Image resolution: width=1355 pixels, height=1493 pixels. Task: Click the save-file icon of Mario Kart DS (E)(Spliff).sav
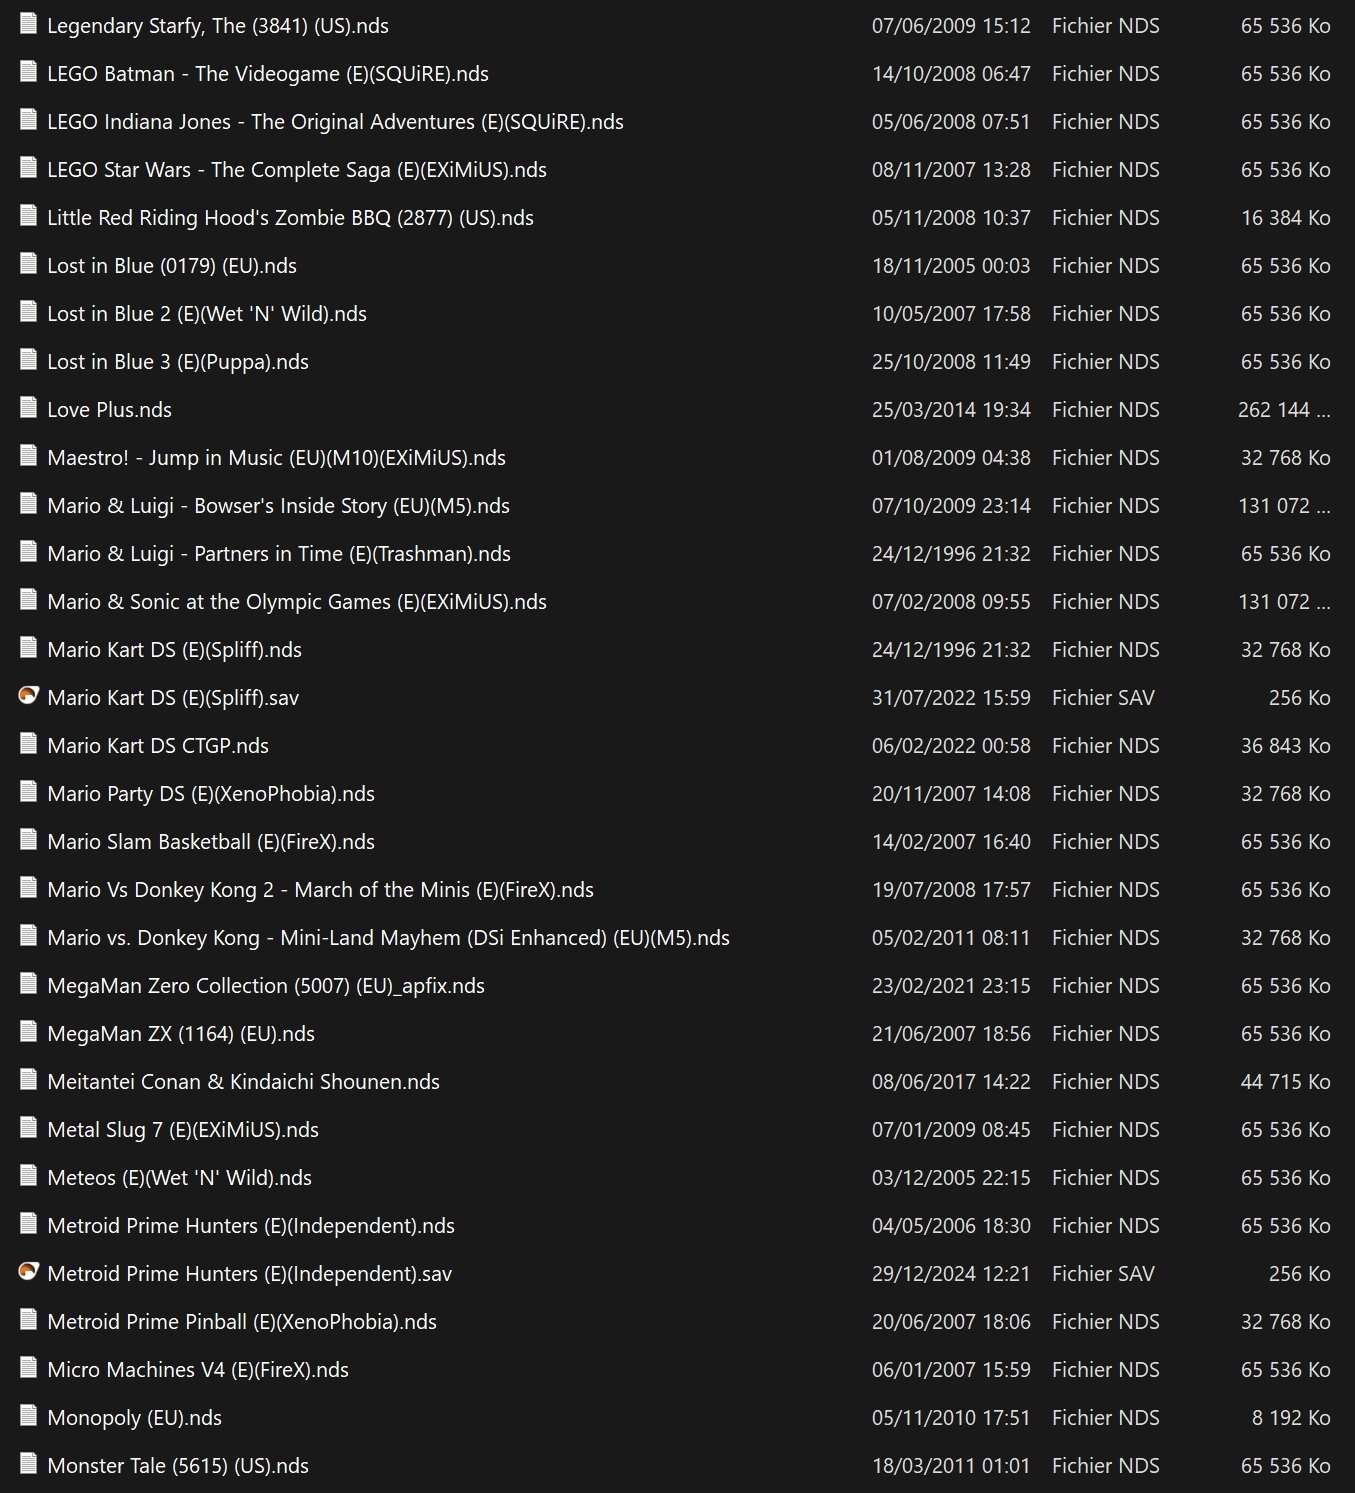pos(28,696)
